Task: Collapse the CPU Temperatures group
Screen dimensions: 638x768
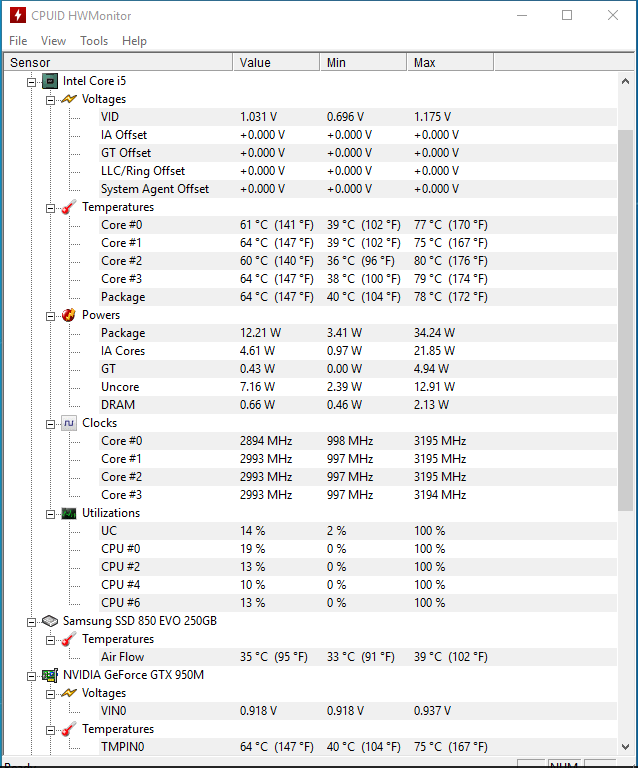Action: pos(50,208)
